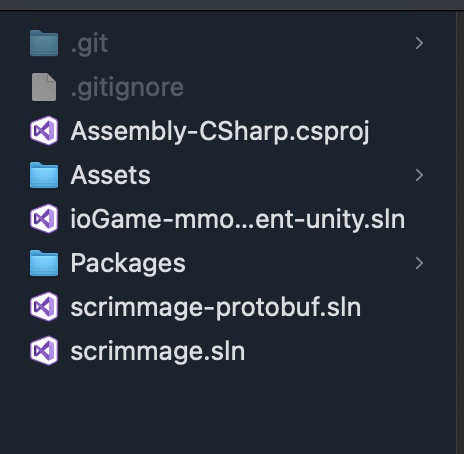
Task: Select the .gitignore file name
Action: [127, 88]
